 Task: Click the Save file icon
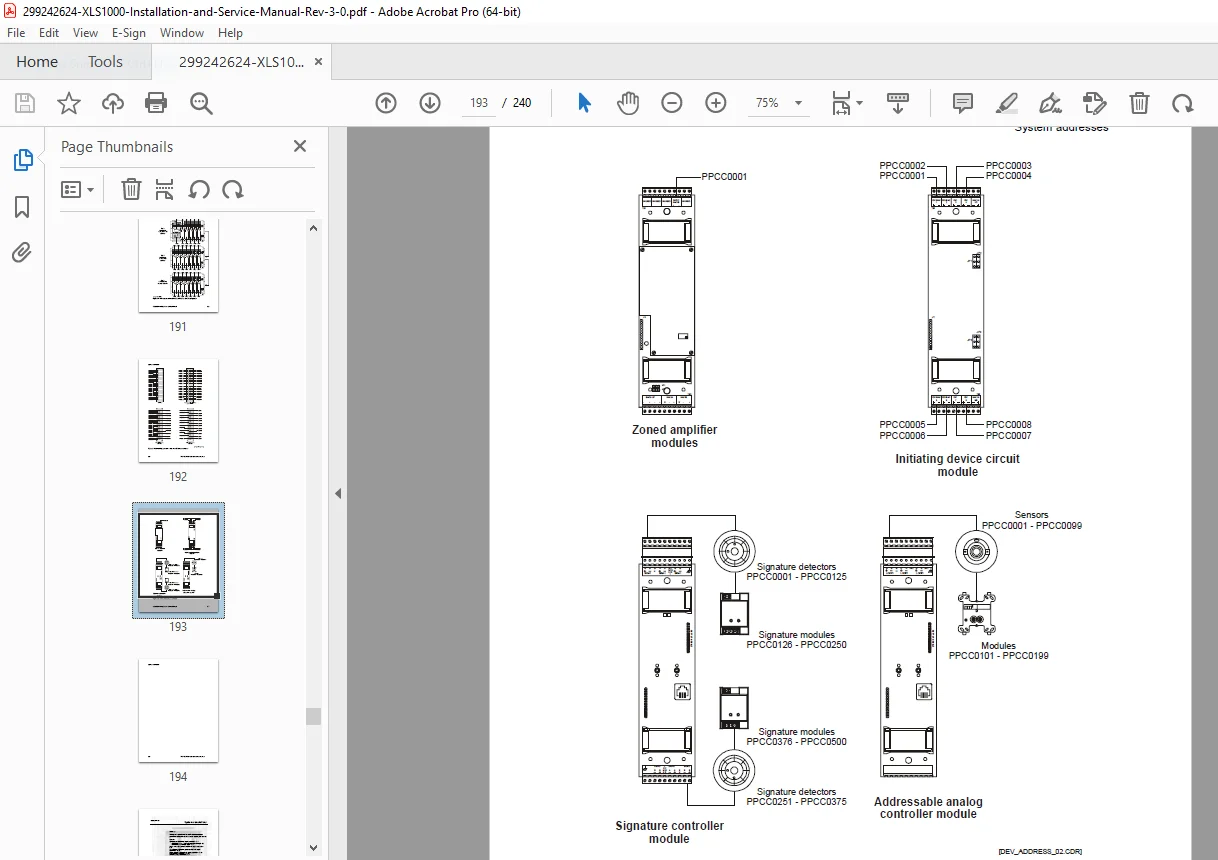coord(25,103)
